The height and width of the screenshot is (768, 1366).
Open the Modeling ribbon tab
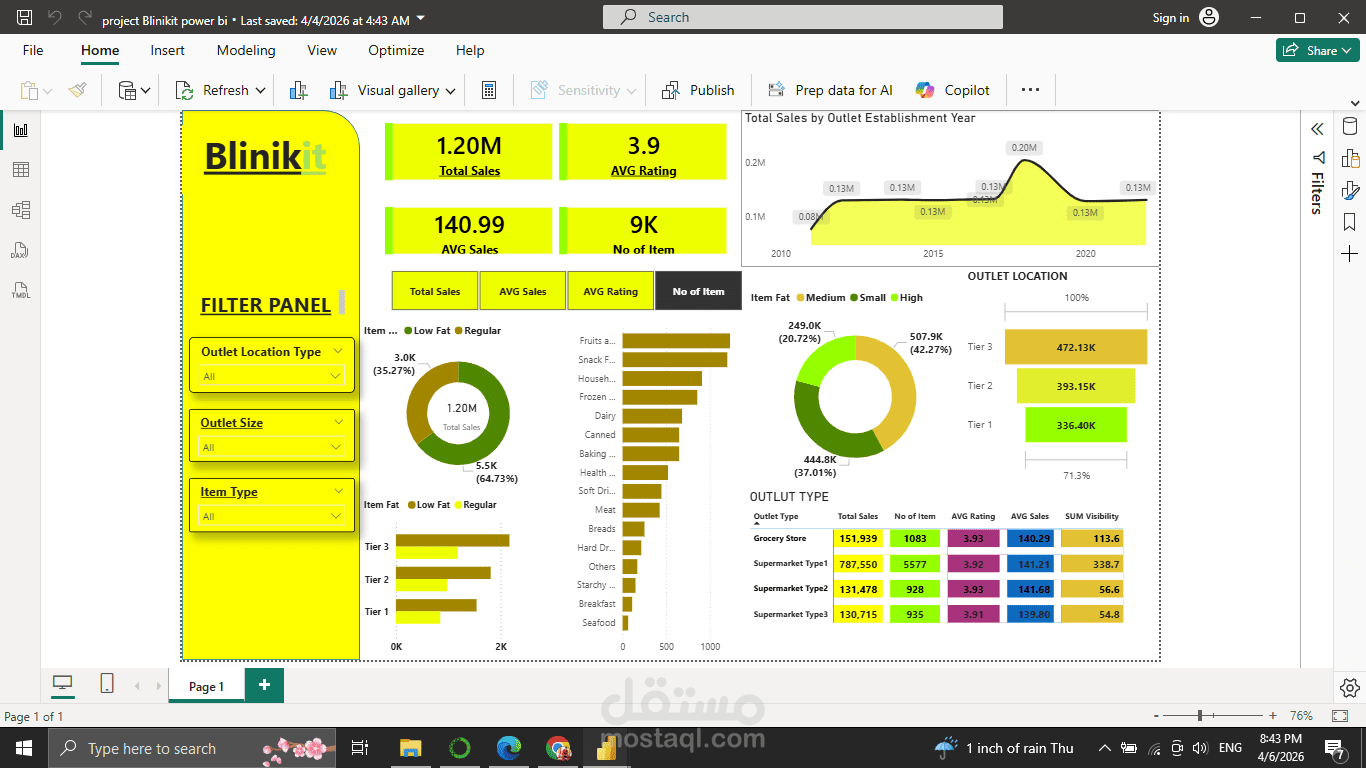coord(246,50)
